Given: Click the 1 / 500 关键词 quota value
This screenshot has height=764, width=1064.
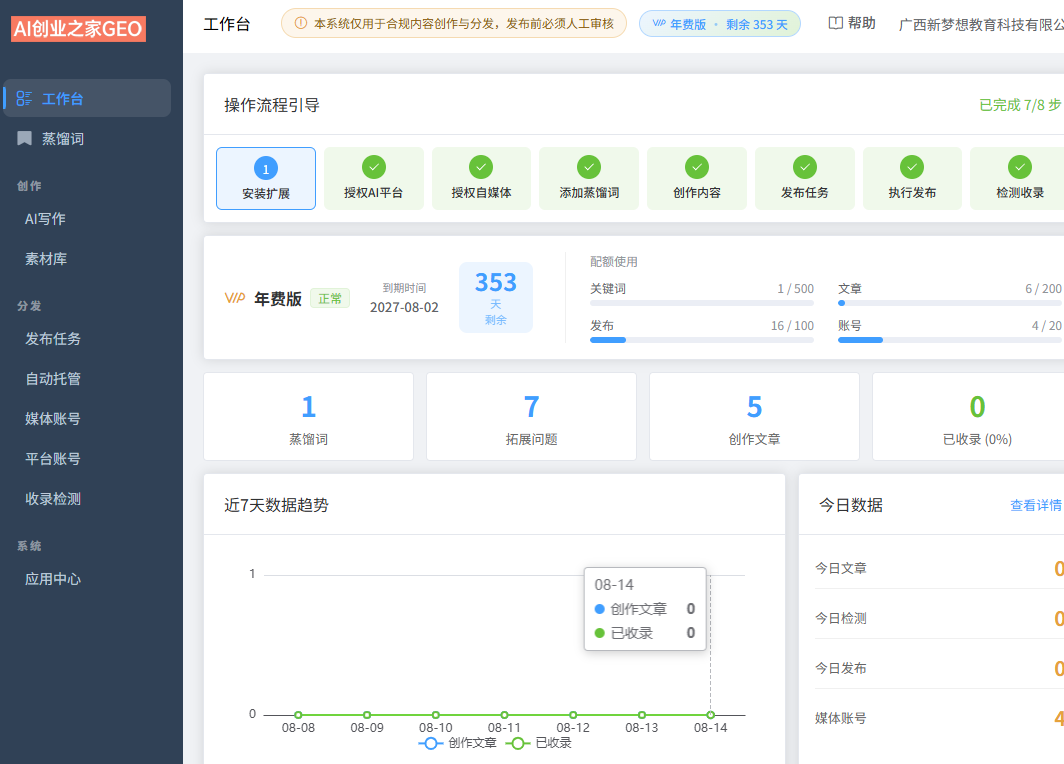Looking at the screenshot, I should 795,288.
